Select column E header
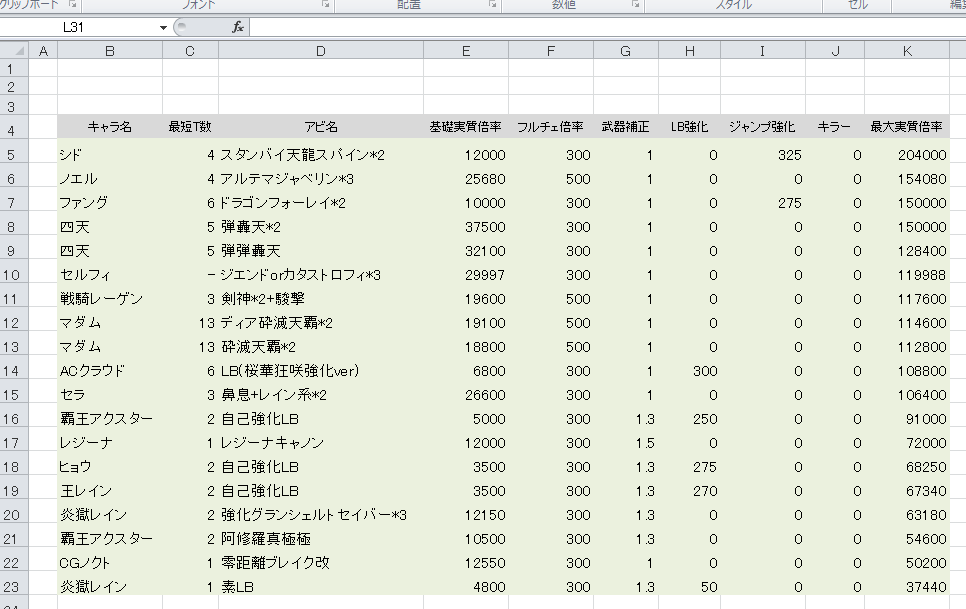The width and height of the screenshot is (966, 609). click(466, 52)
